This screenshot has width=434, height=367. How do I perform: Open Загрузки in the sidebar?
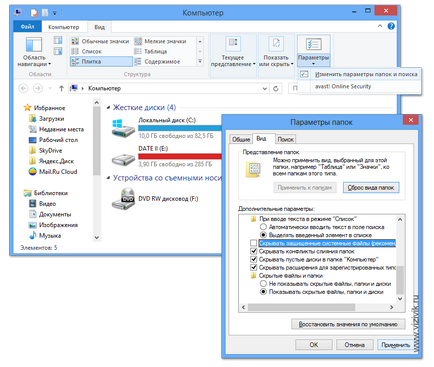(47, 119)
